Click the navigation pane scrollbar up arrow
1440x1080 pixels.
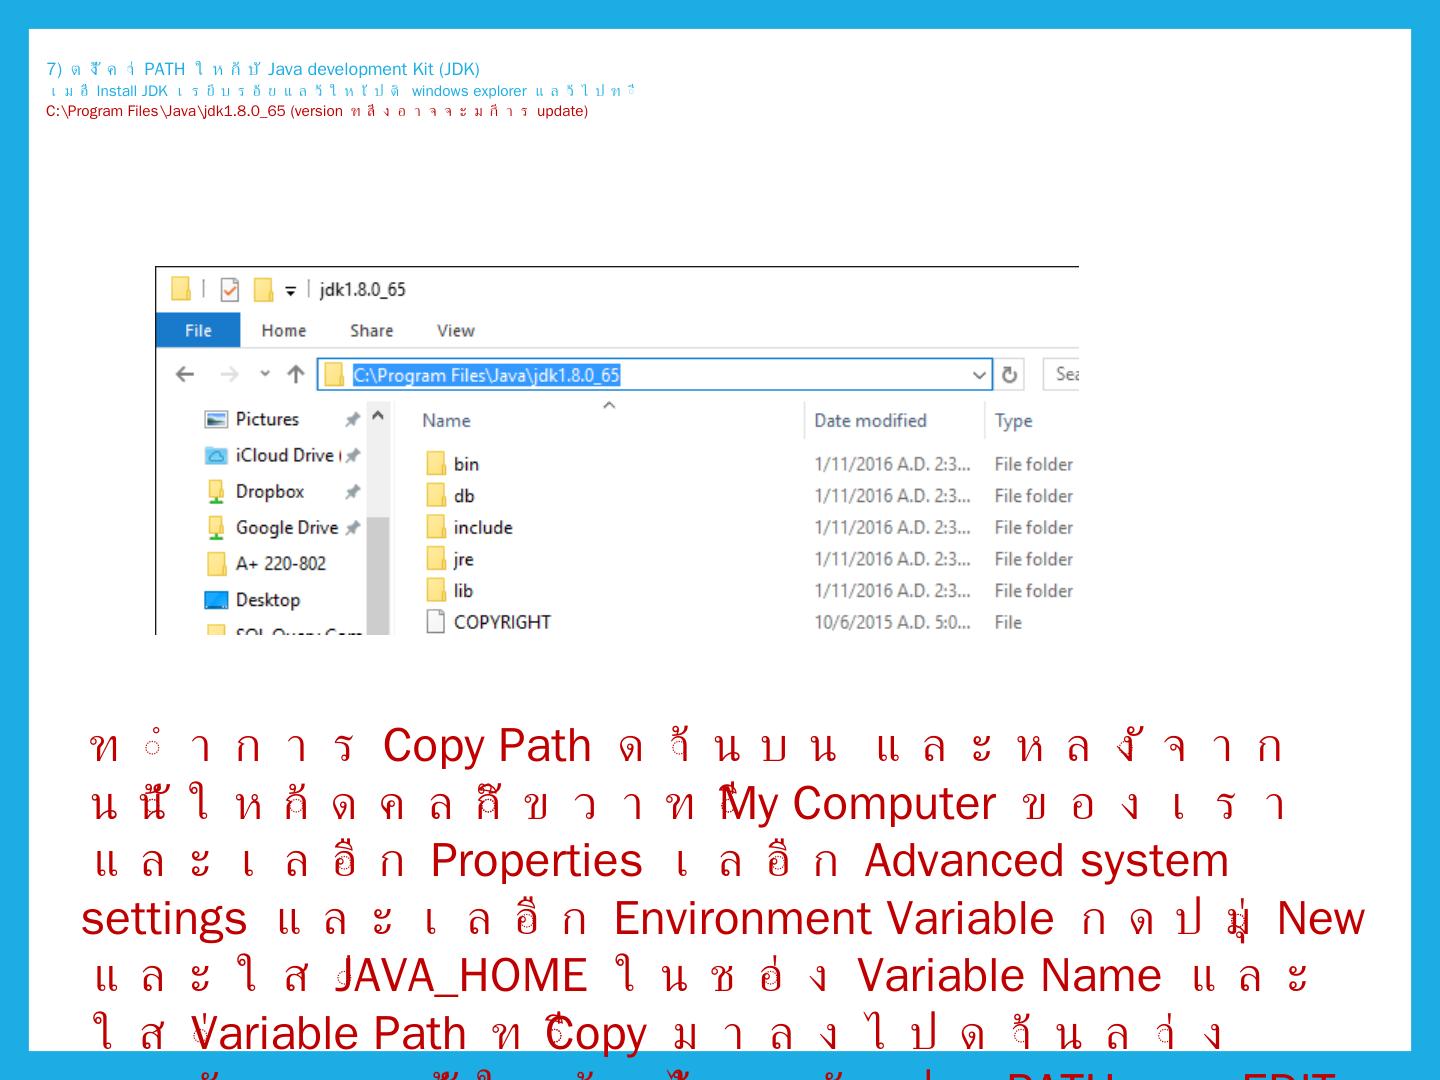[x=377, y=415]
